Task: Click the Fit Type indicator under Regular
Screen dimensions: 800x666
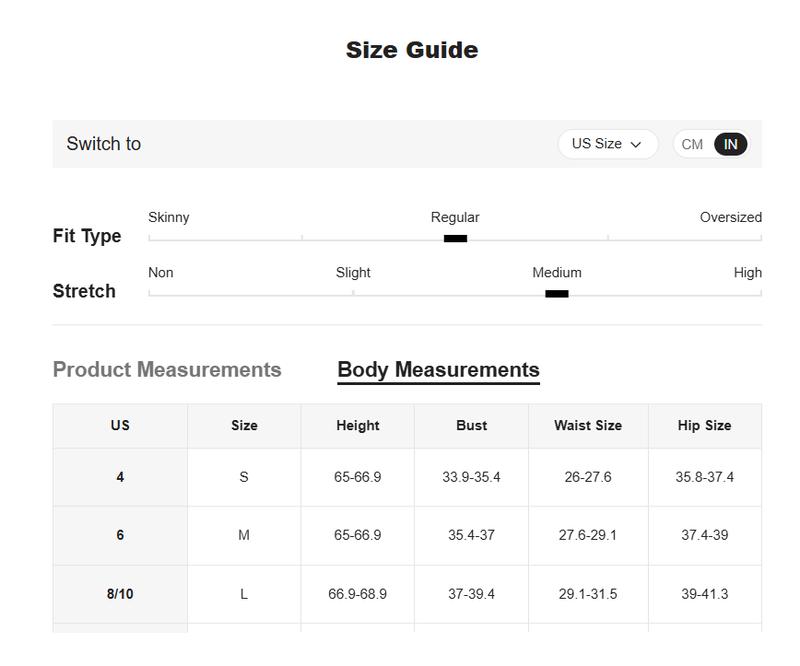Action: (455, 238)
